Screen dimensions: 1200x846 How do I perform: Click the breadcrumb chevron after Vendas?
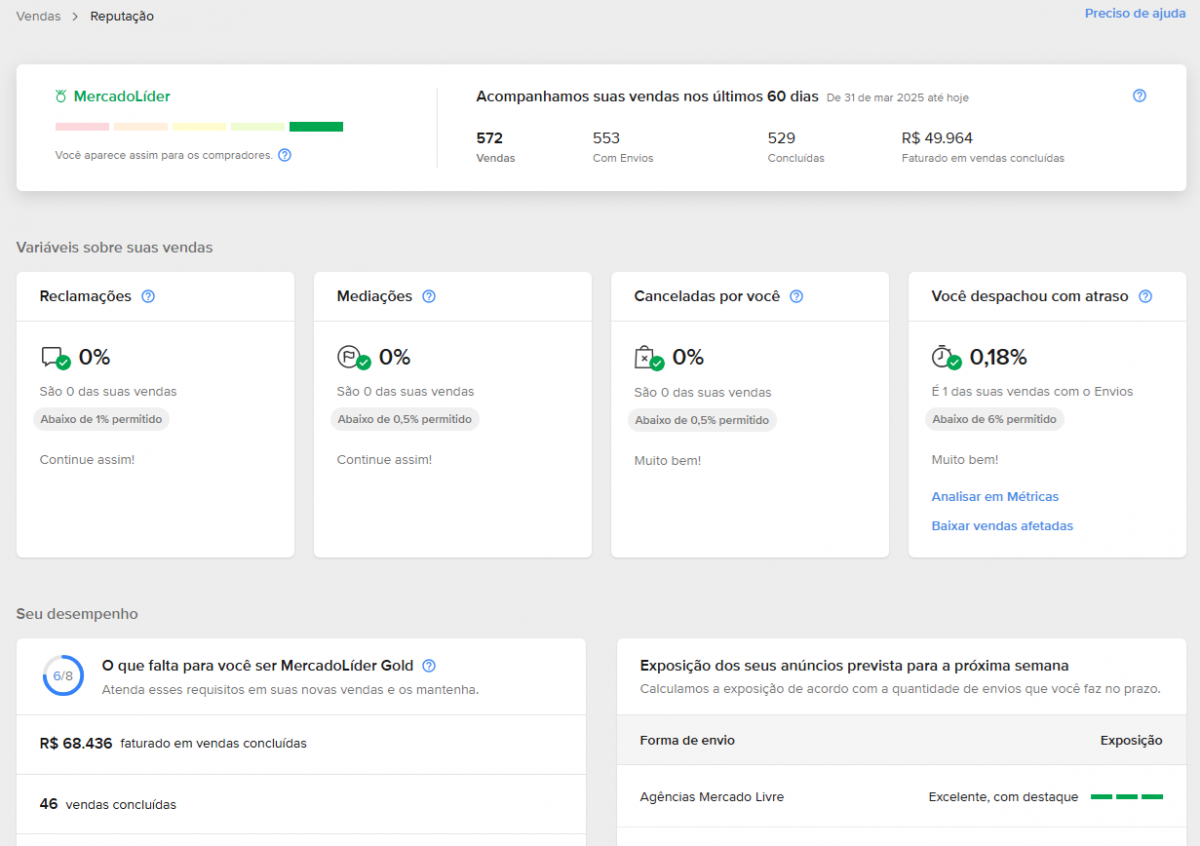75,17
